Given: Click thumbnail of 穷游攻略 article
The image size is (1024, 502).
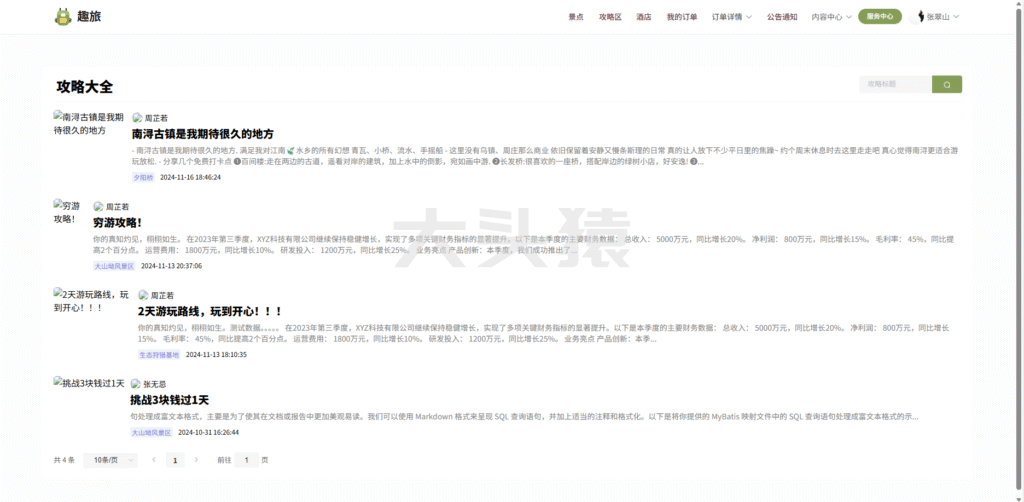Looking at the screenshot, I should click(x=69, y=212).
